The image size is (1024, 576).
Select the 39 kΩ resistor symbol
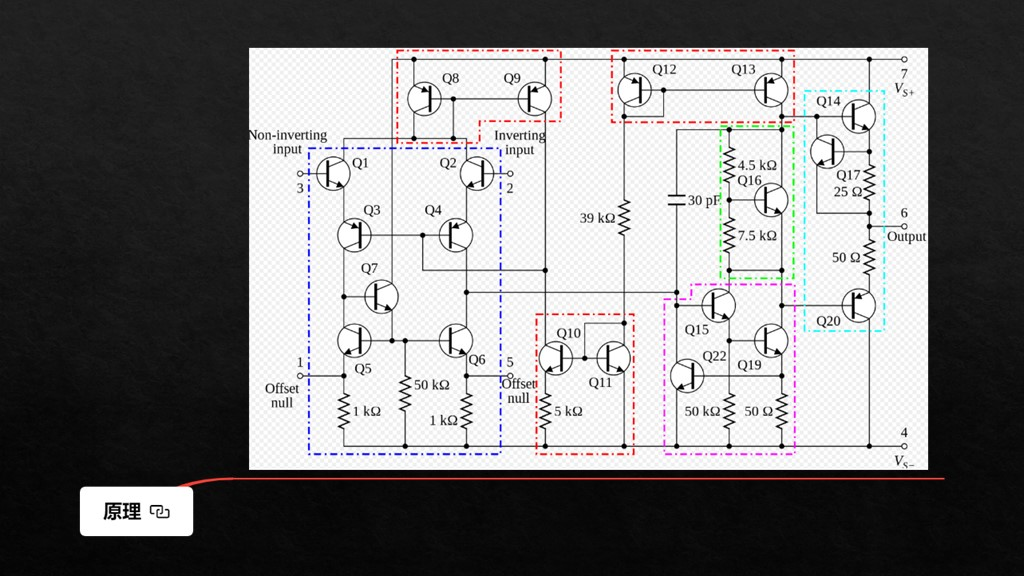pos(623,216)
